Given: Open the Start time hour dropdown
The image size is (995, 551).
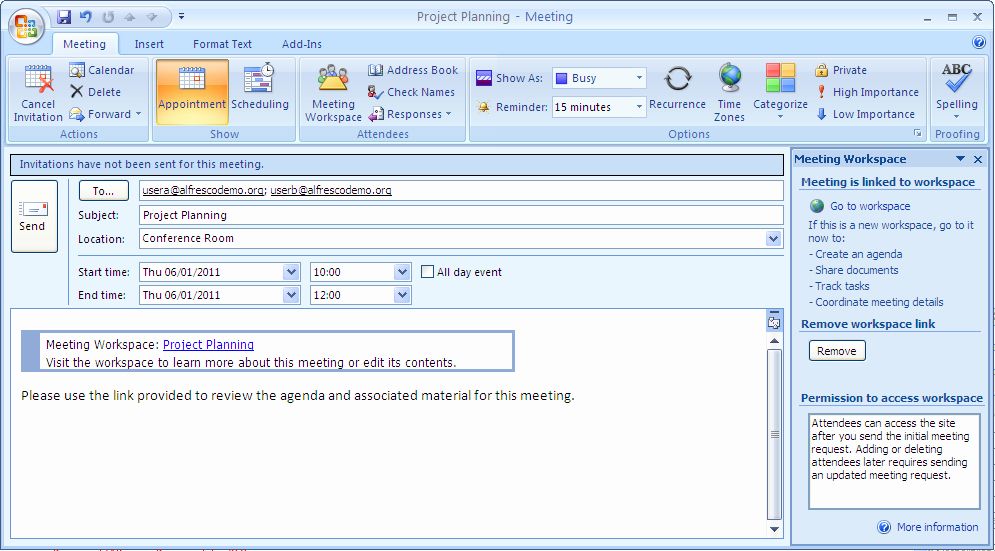Looking at the screenshot, I should pos(402,272).
